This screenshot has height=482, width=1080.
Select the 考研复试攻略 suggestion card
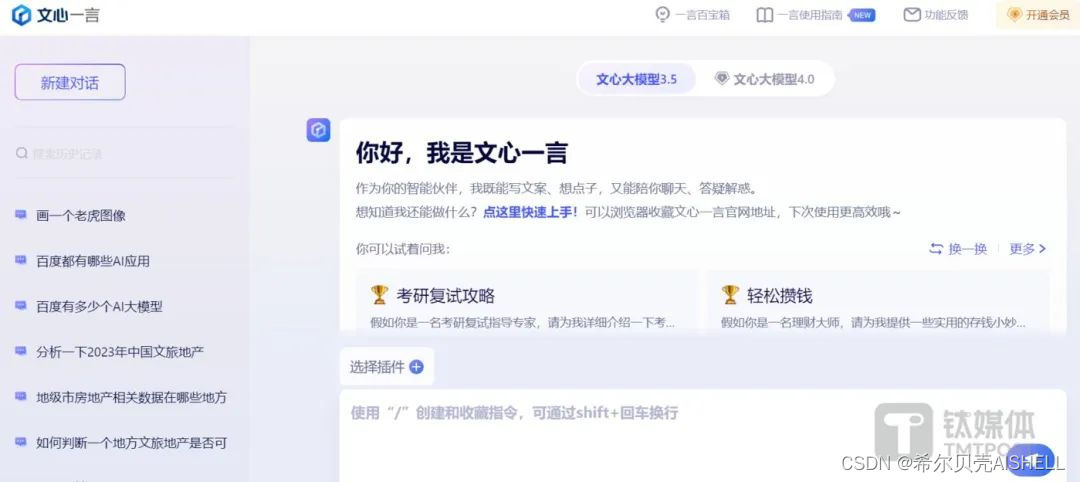[x=527, y=302]
